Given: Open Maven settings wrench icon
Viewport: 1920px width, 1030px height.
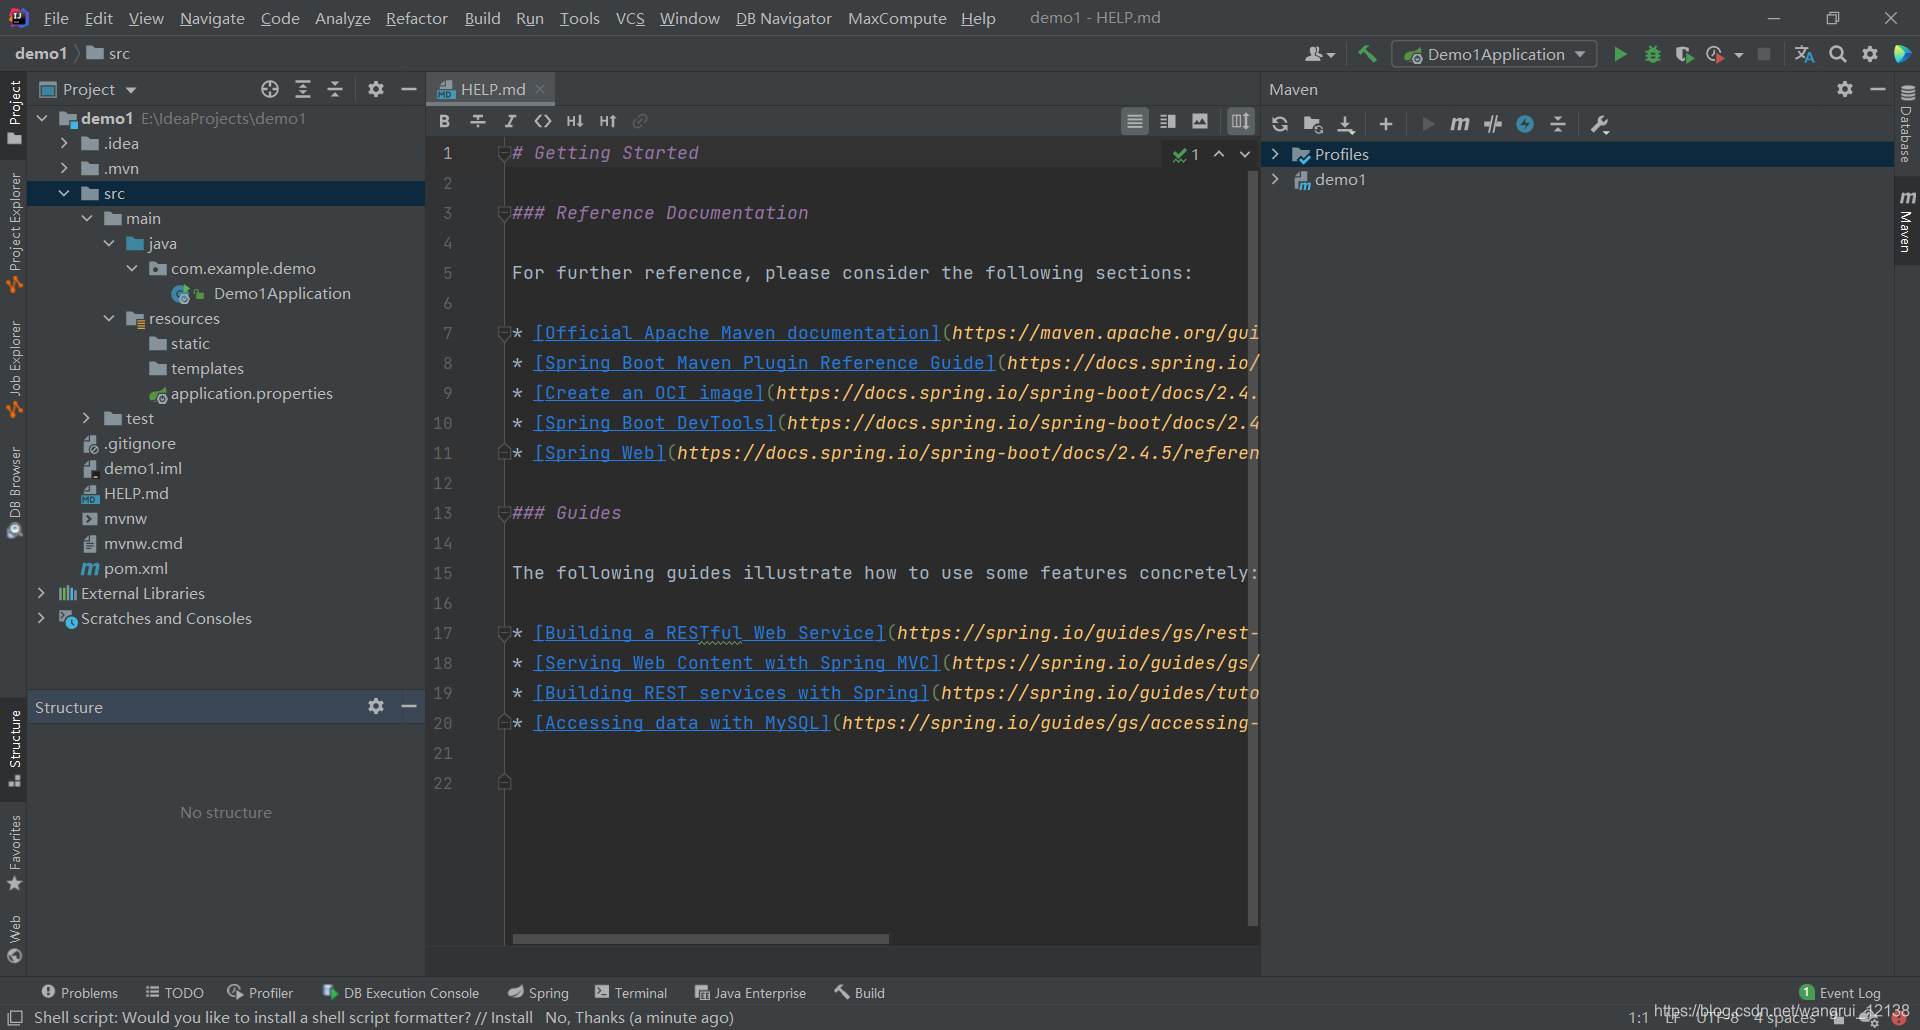Looking at the screenshot, I should coord(1600,124).
